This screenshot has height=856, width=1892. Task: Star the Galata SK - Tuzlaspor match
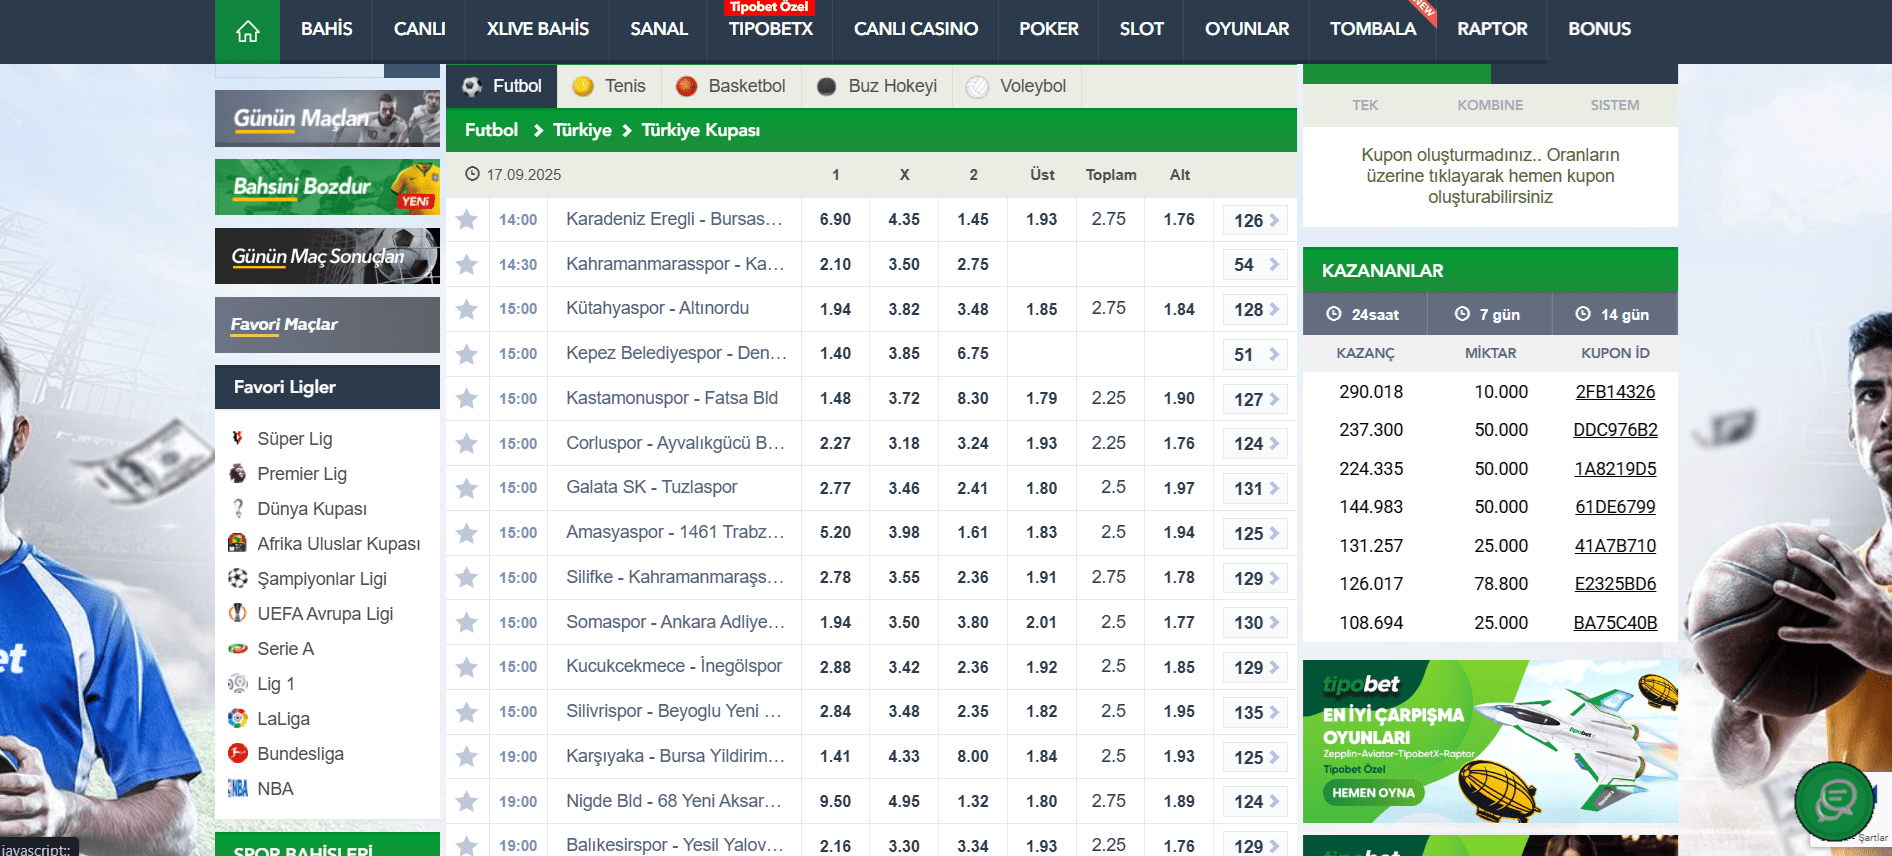coord(467,488)
